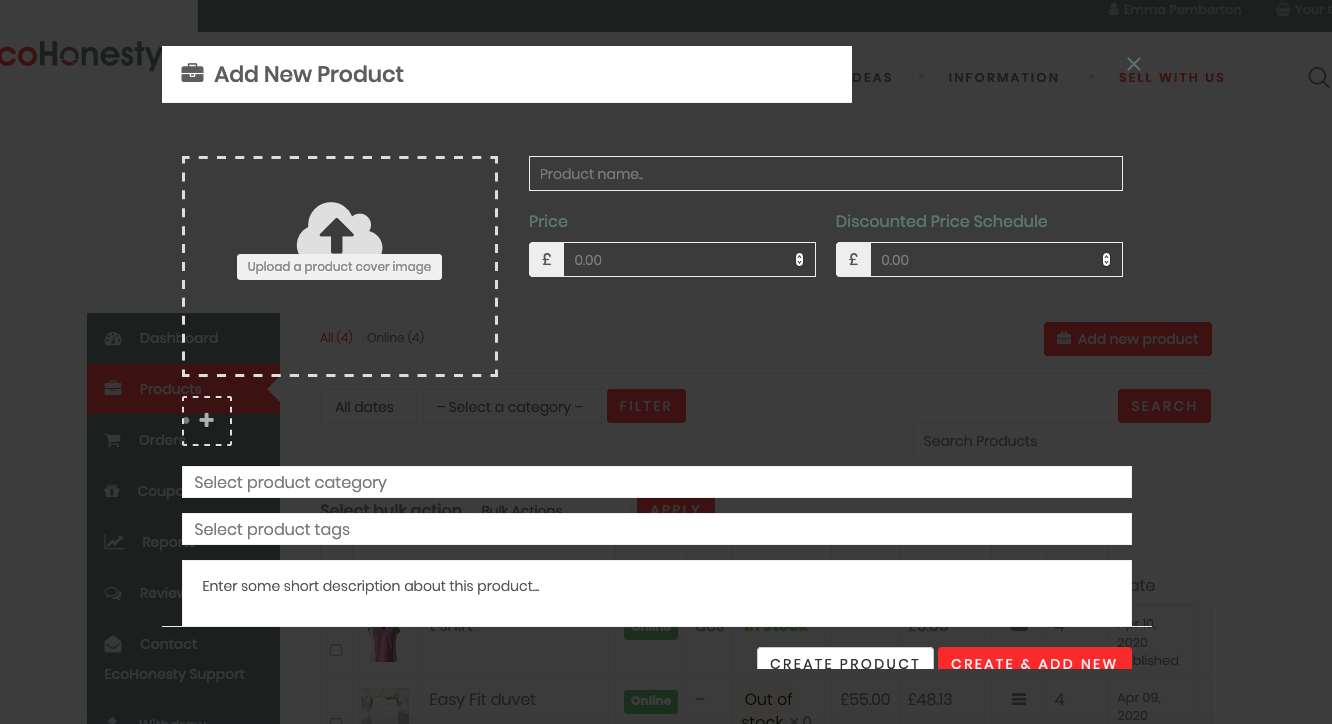
Task: Click the T-shirt product thumbnail
Action: (x=385, y=643)
